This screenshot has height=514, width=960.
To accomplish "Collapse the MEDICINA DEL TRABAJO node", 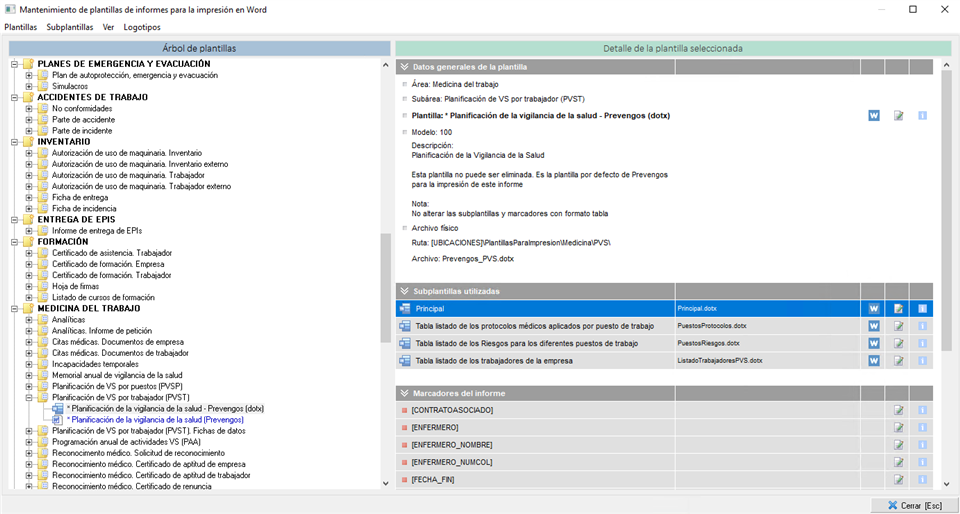I will click(14, 308).
